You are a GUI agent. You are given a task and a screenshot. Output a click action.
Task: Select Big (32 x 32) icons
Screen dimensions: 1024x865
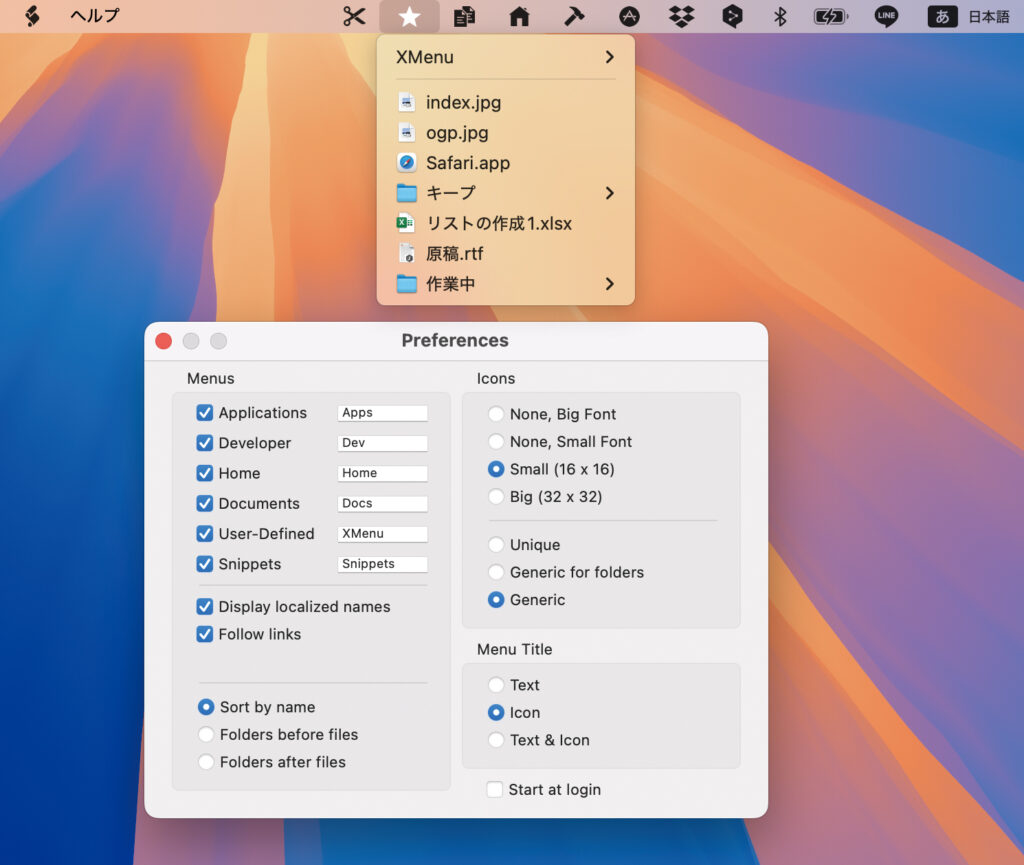(x=496, y=497)
